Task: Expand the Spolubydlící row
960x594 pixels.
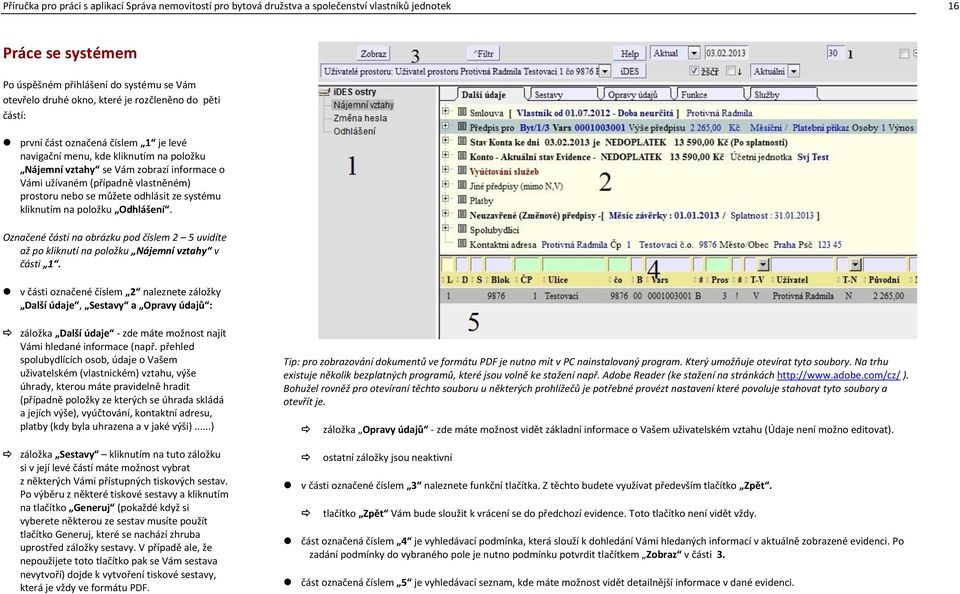Action: (446, 228)
